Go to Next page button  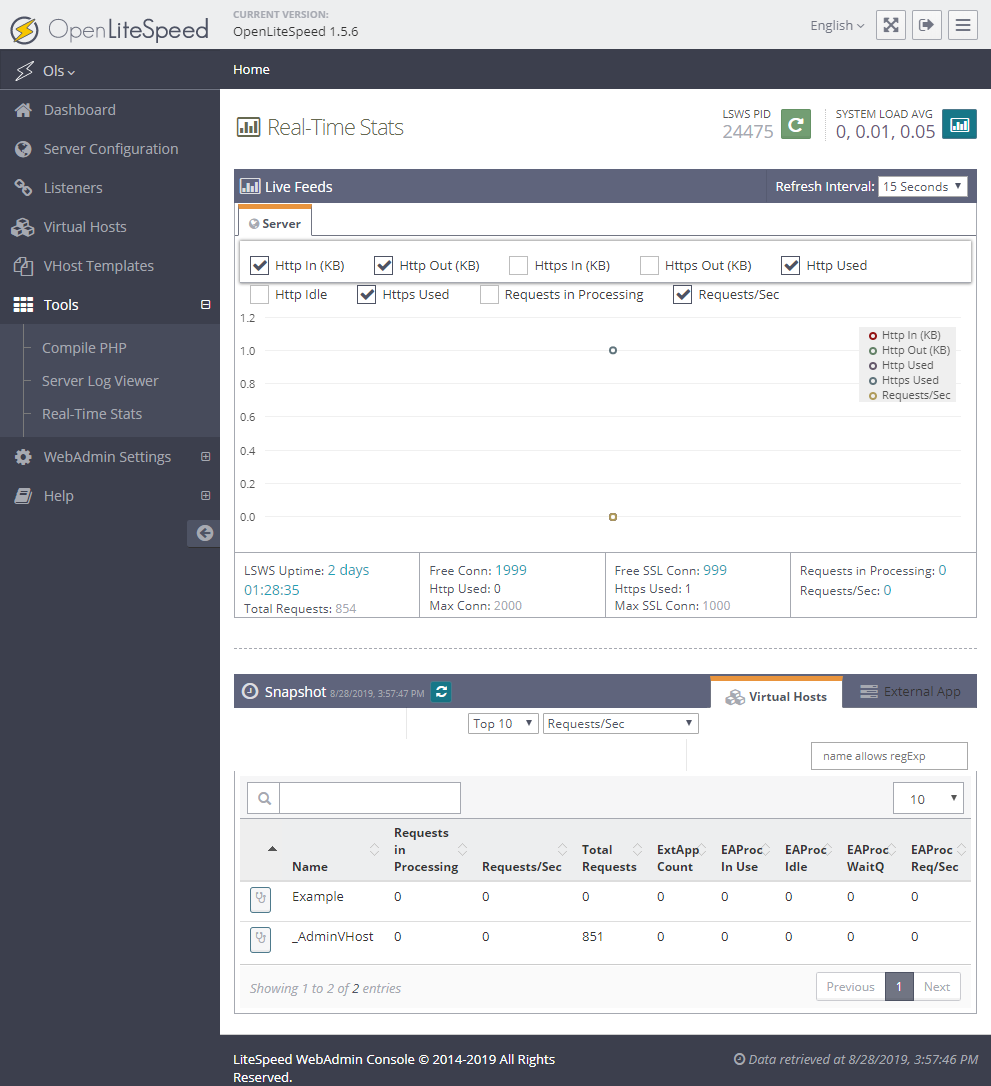tap(937, 987)
